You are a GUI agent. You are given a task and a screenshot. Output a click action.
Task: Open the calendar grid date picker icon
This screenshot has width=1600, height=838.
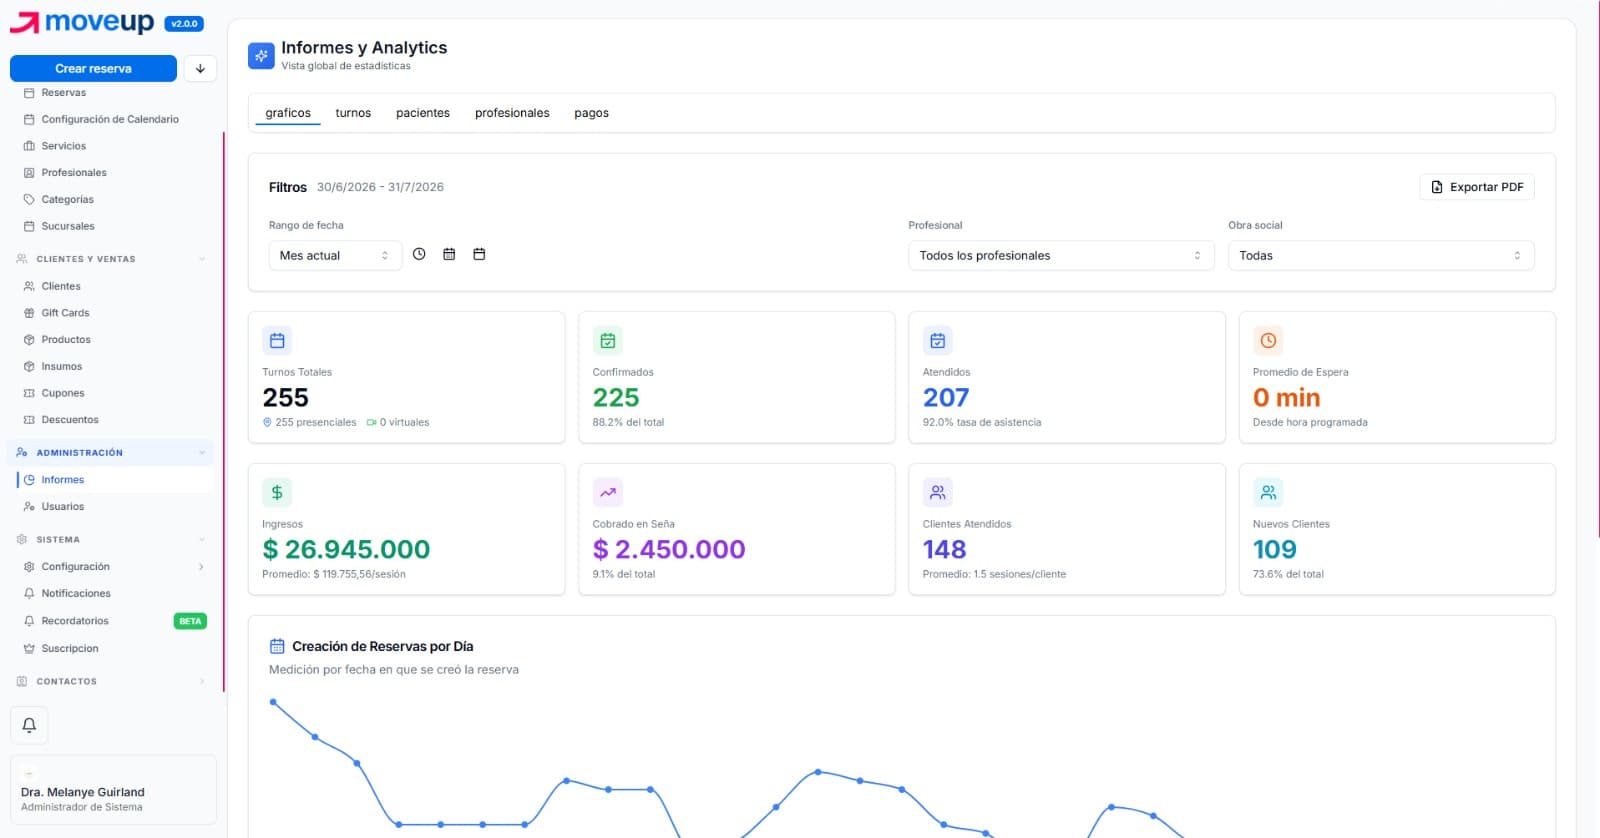[x=449, y=254]
